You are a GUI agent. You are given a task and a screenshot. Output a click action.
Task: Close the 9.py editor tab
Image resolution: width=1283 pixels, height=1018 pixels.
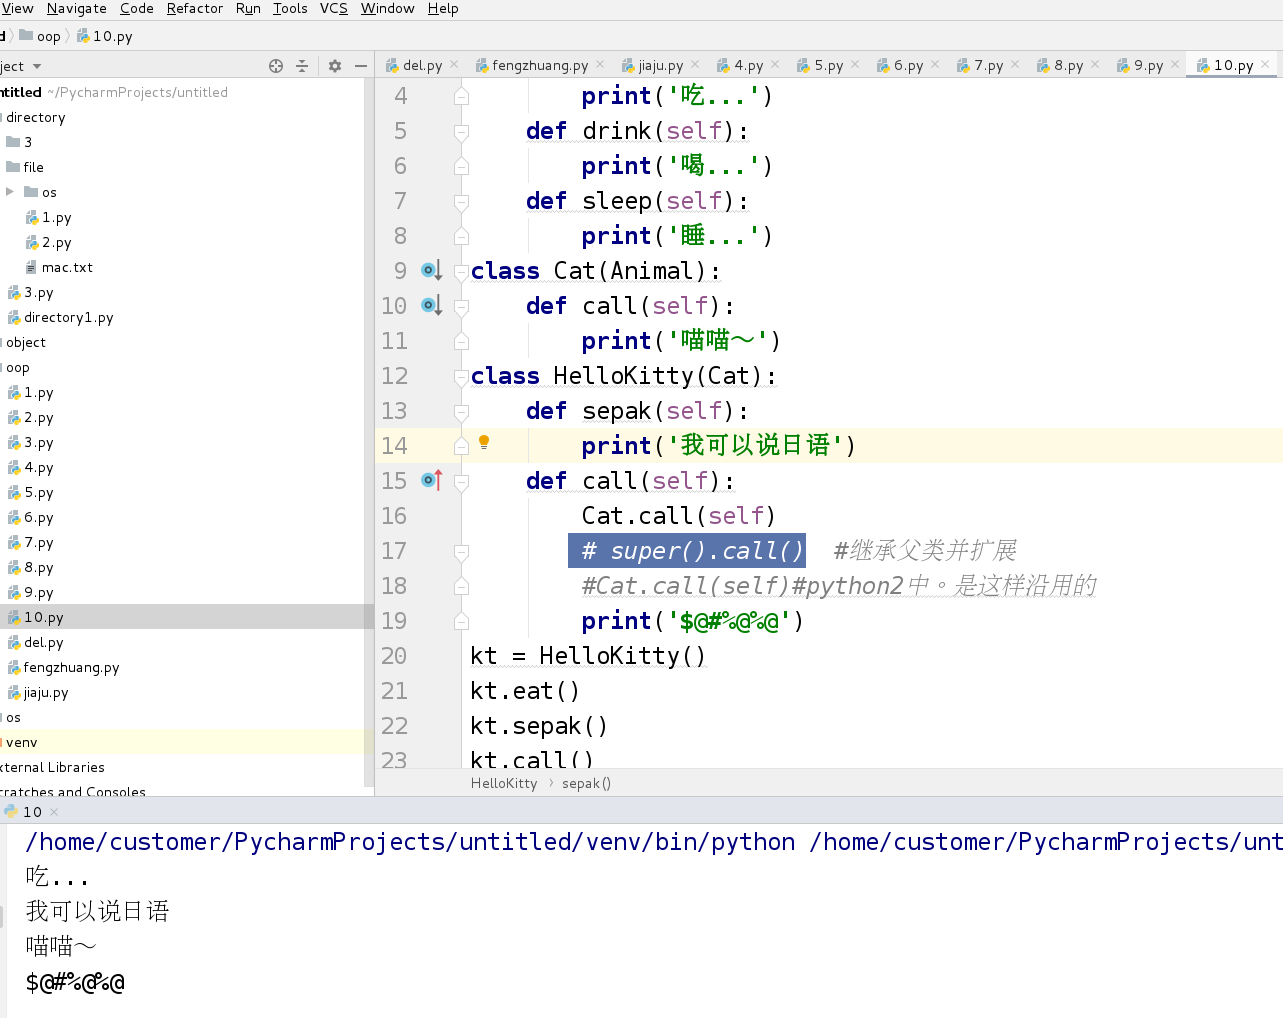[x=1175, y=64]
